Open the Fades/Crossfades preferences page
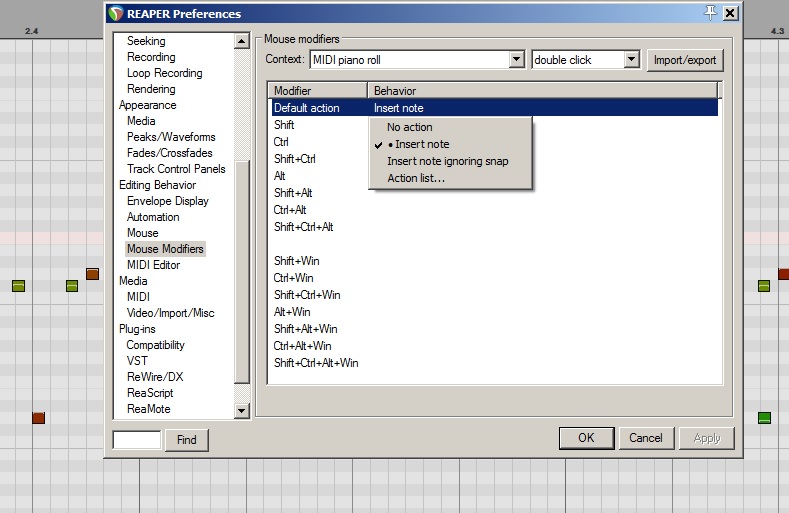Screen dimensions: 789x513 pos(170,153)
